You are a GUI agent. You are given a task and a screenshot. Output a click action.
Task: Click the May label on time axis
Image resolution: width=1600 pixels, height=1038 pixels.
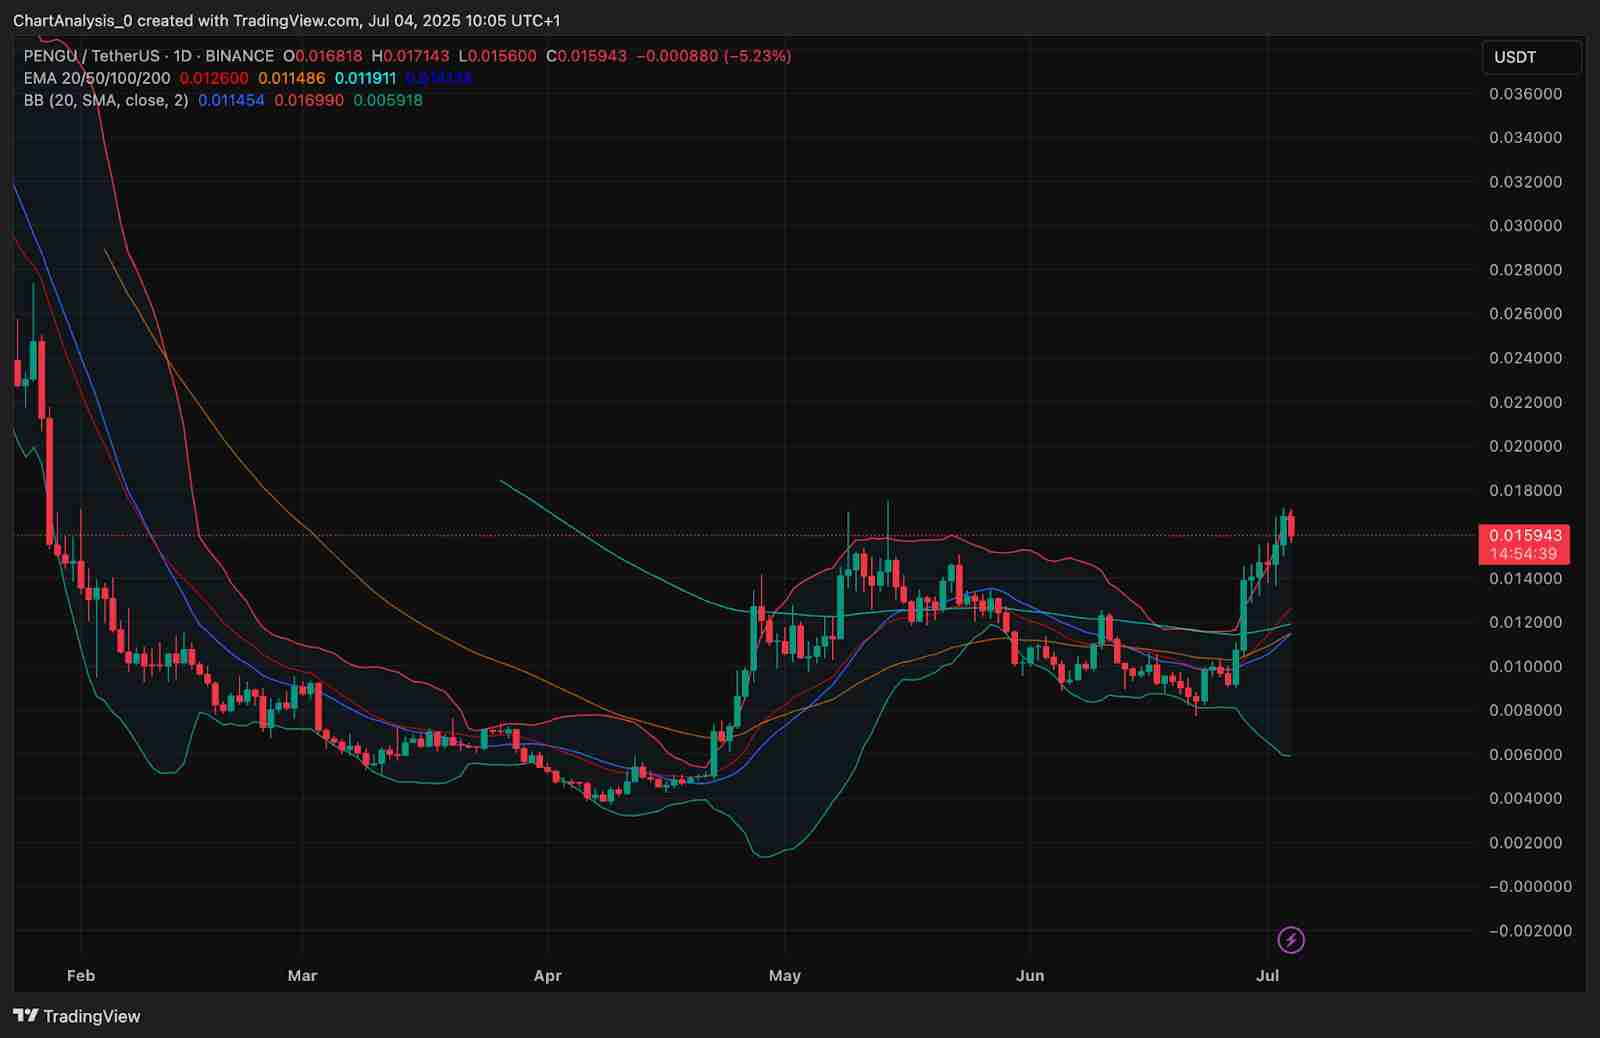tap(785, 975)
